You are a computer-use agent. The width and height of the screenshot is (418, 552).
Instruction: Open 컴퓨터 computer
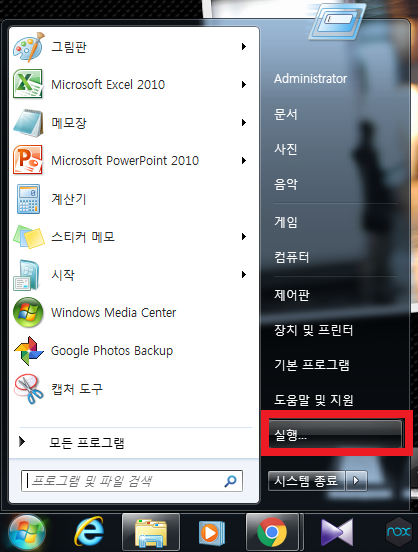pos(292,257)
